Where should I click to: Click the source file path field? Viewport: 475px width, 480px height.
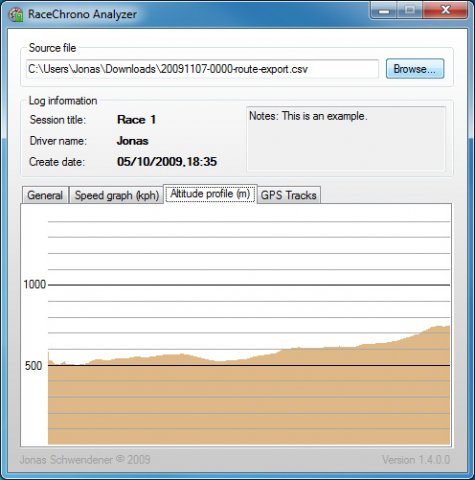(202, 69)
